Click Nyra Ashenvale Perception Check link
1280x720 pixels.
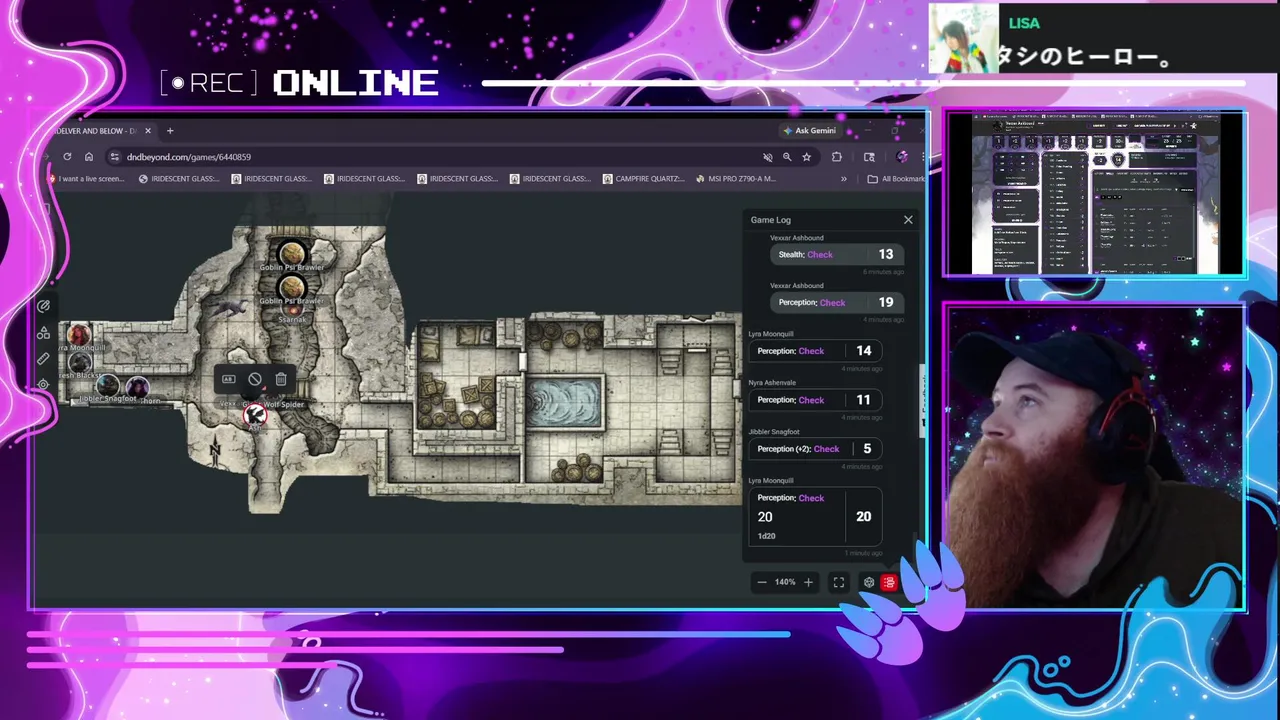(x=811, y=400)
